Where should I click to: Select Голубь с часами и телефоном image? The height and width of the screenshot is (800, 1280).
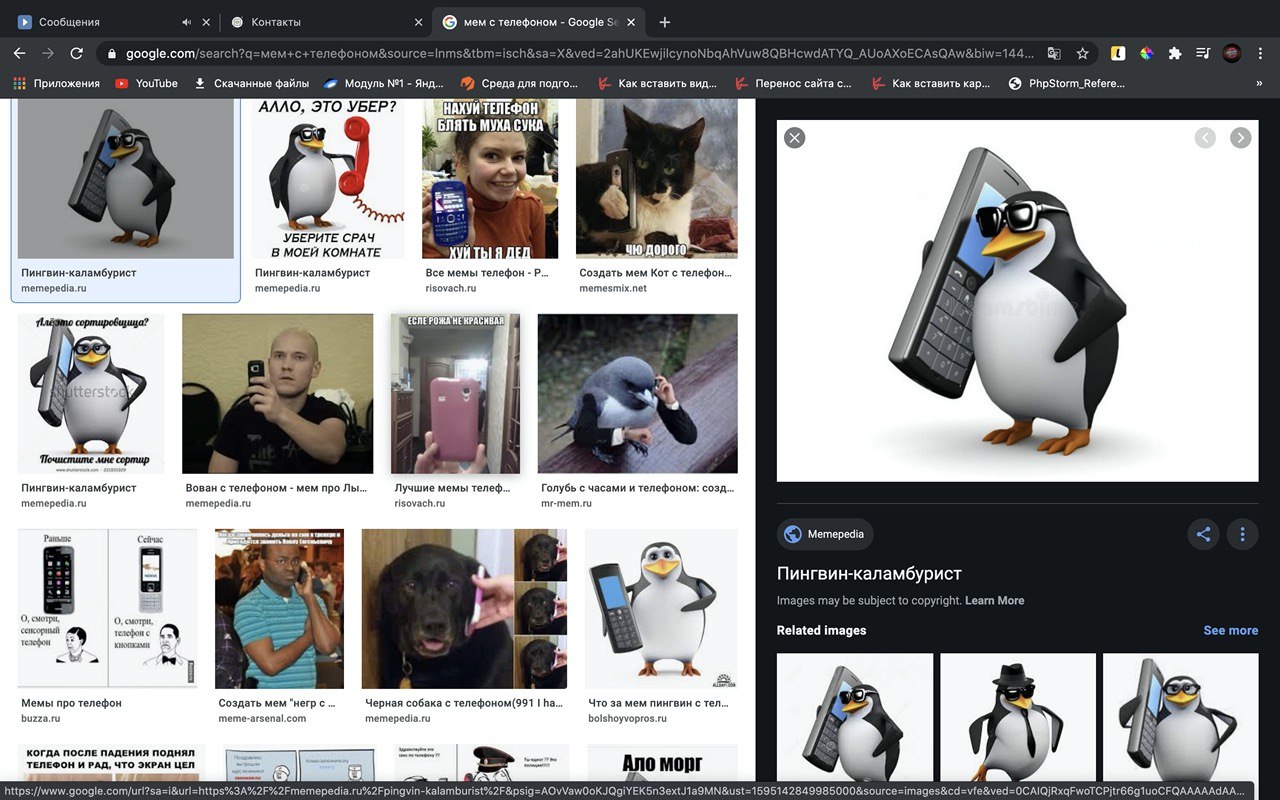click(x=638, y=393)
